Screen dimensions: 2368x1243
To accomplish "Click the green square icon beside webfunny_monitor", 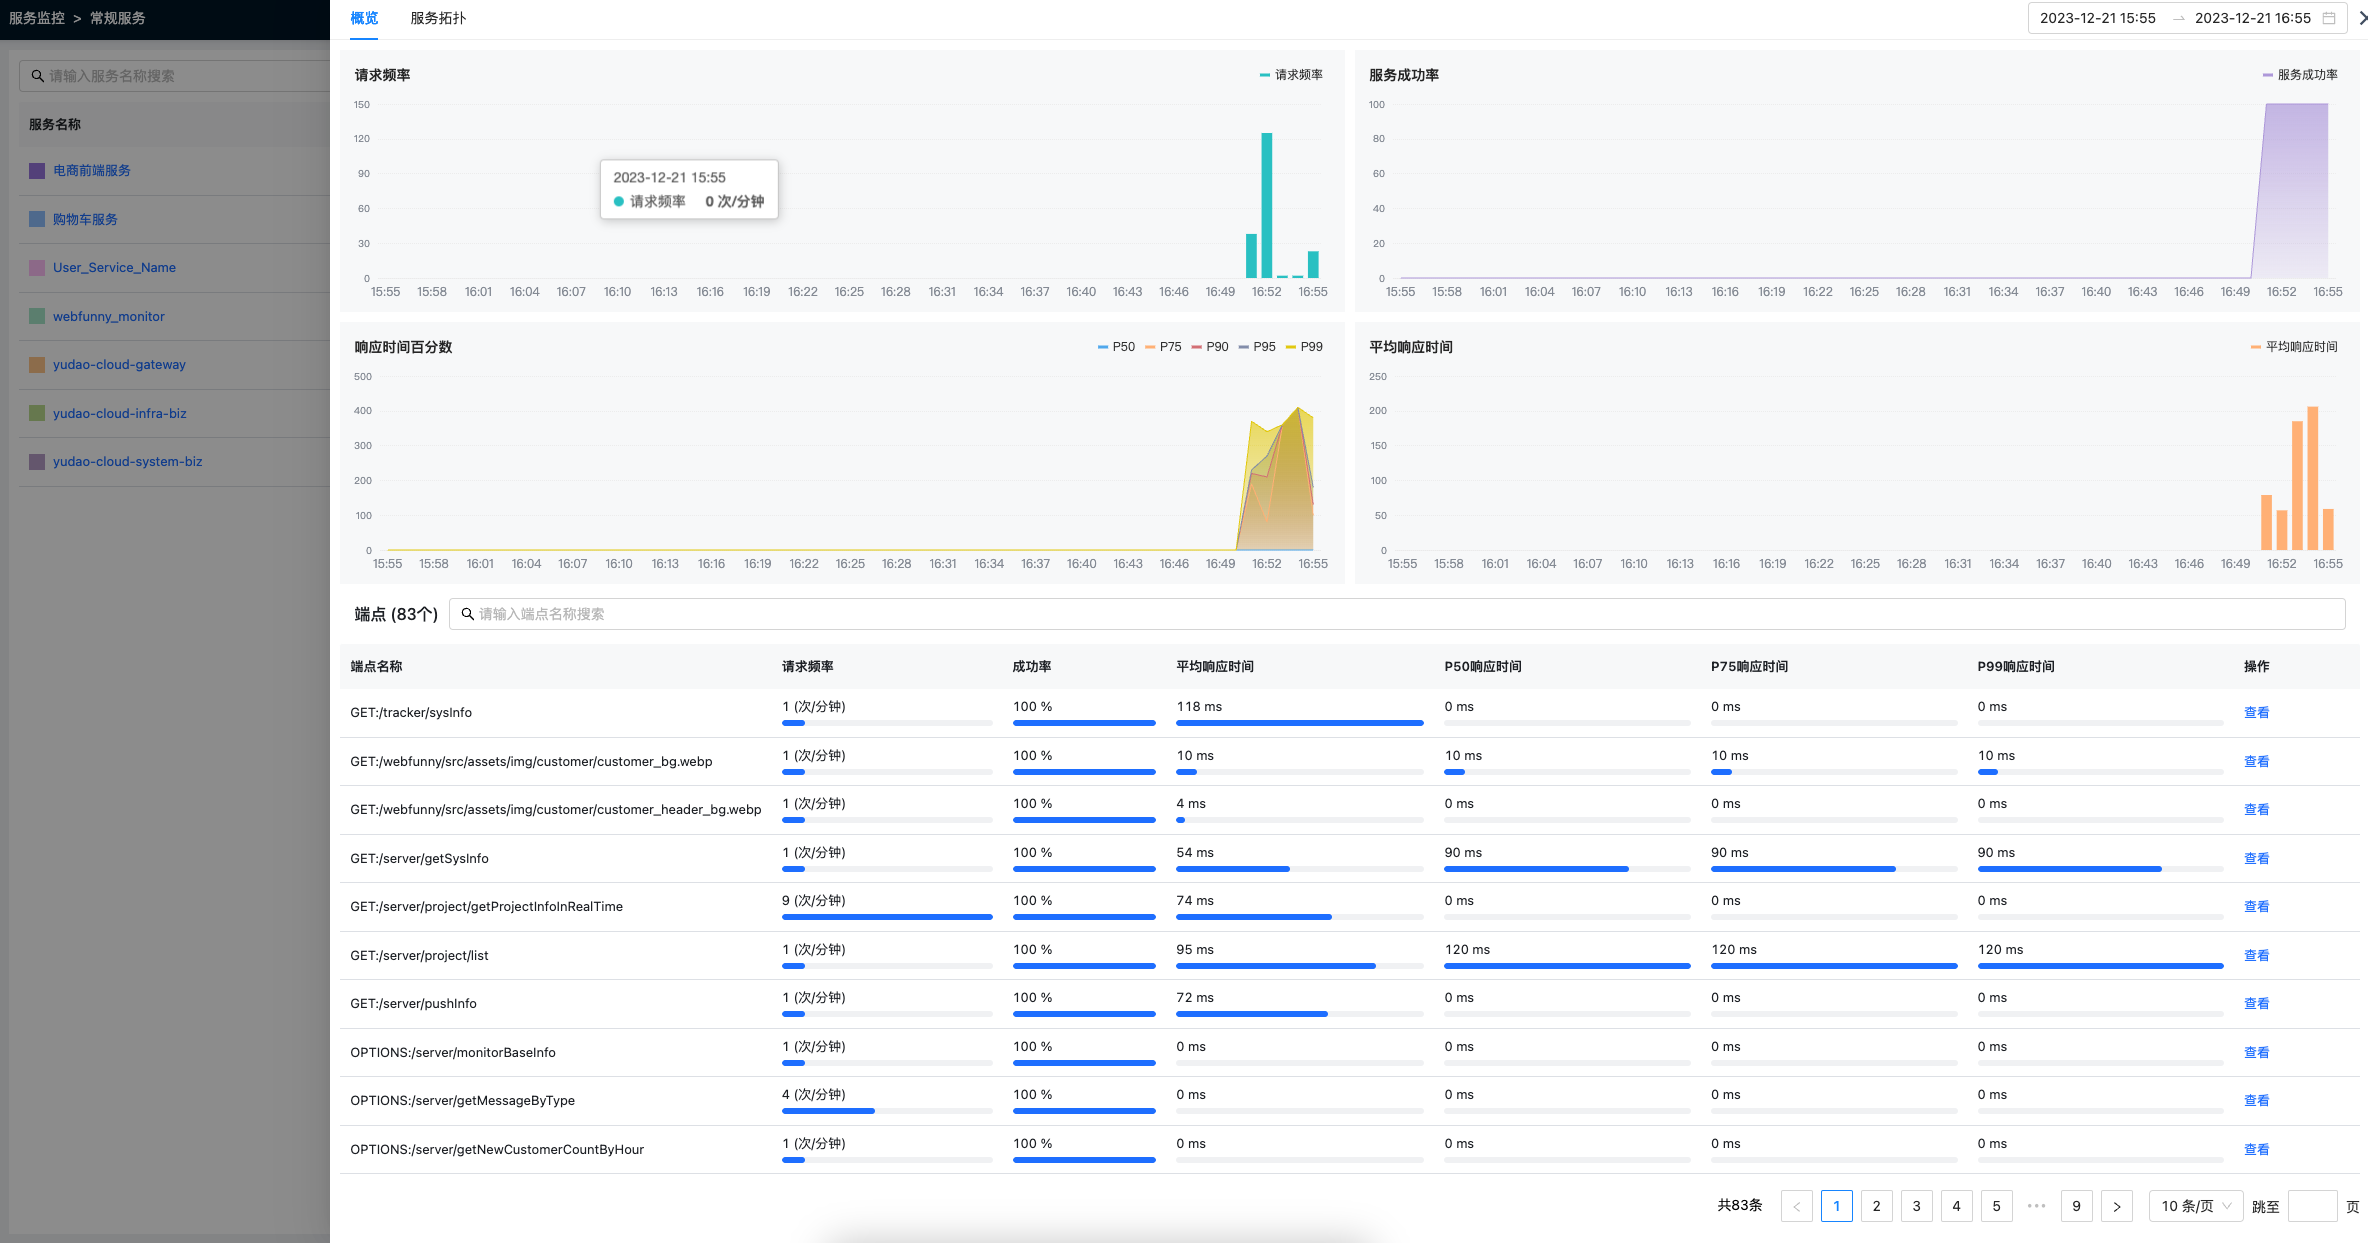I will (x=37, y=316).
